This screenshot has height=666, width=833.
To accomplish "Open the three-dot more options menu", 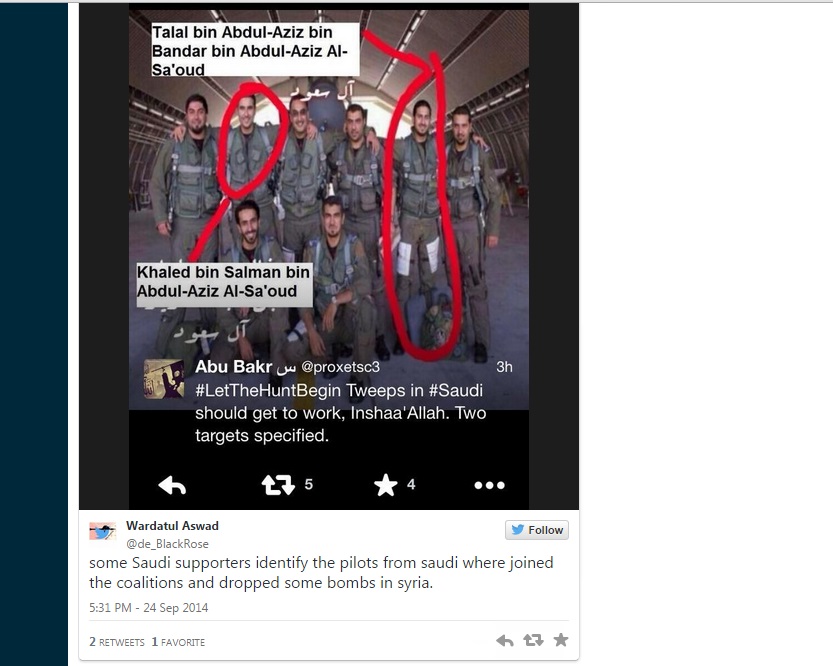I will [489, 485].
